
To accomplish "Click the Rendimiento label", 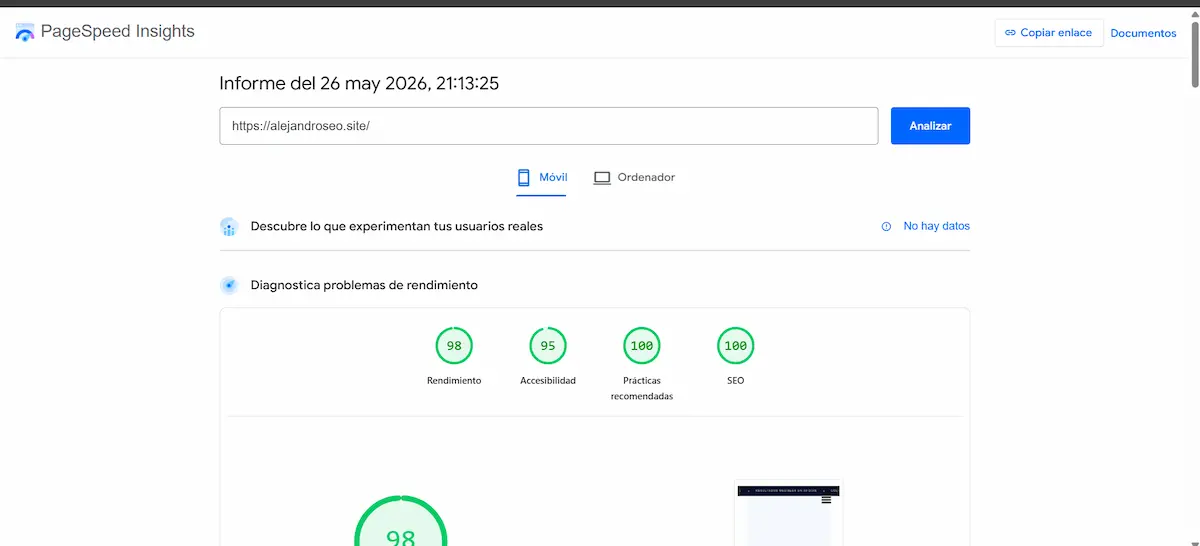I will [x=454, y=381].
